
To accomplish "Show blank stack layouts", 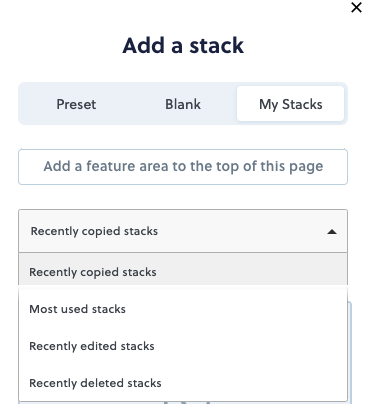I will click(183, 104).
